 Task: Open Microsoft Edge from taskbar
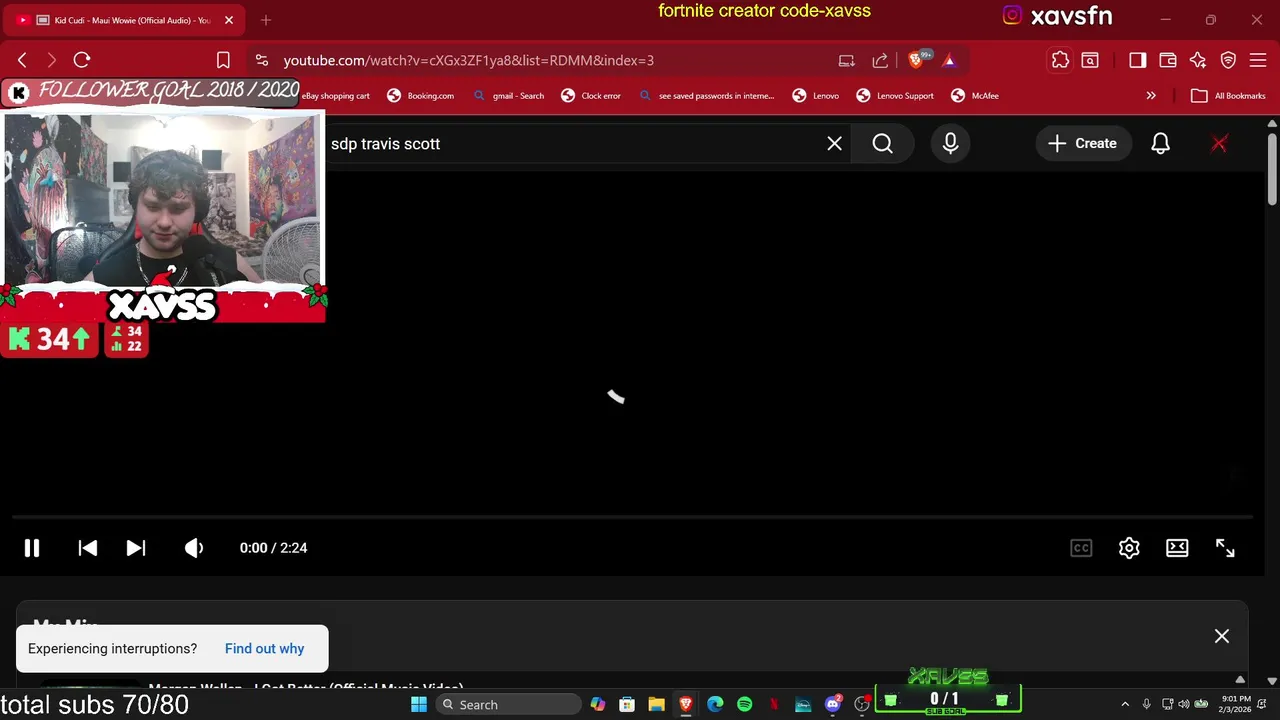tap(715, 705)
